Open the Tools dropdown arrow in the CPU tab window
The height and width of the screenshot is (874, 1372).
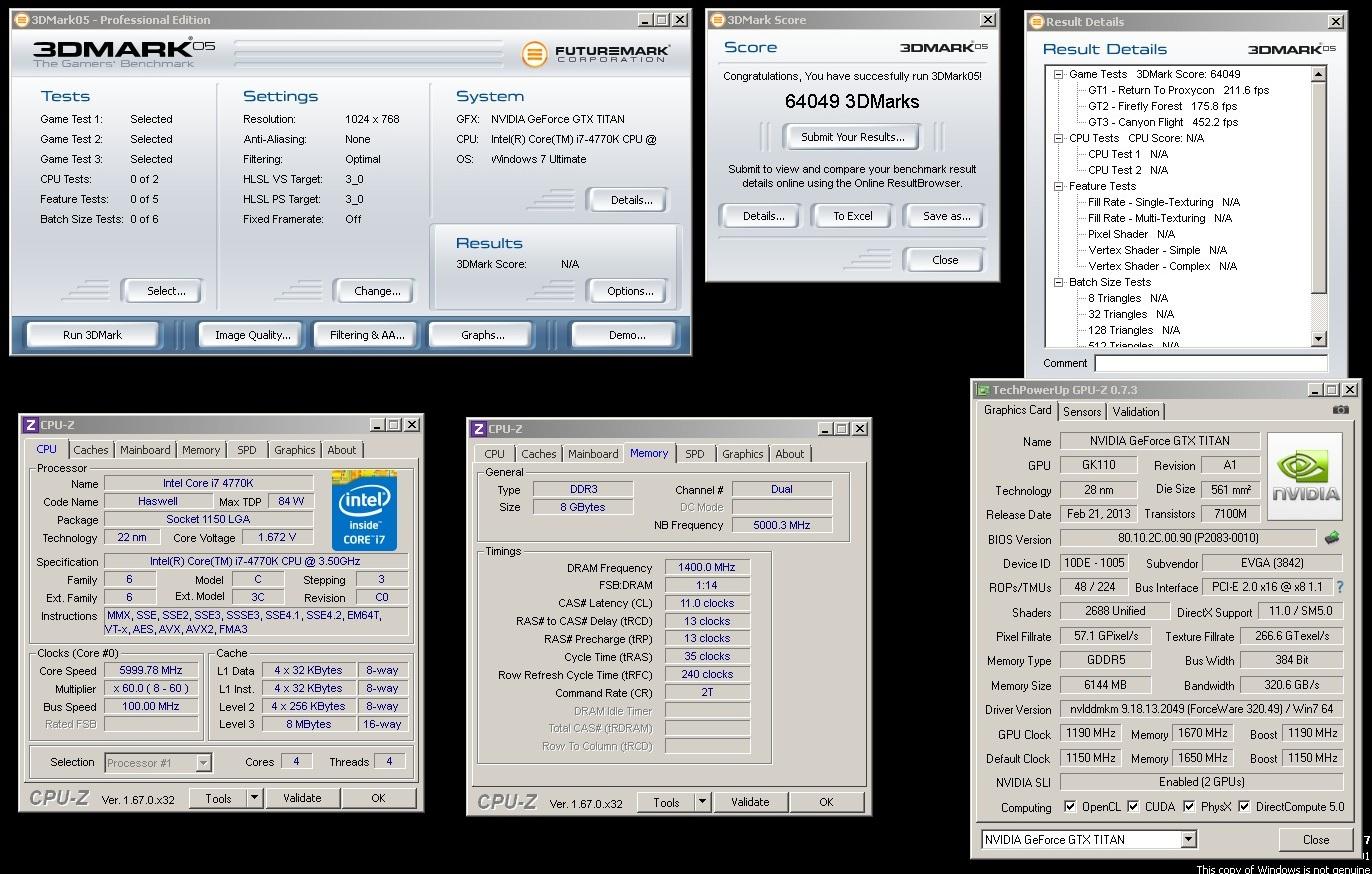click(254, 798)
